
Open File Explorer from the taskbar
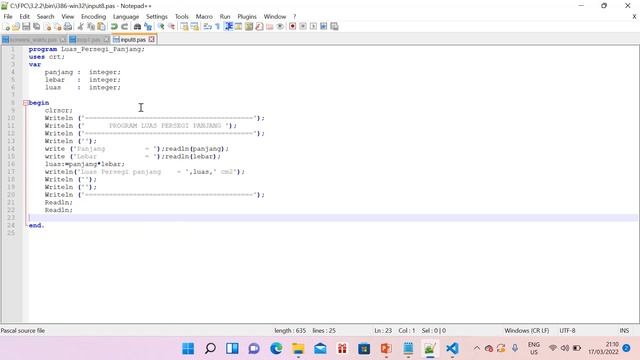click(298, 349)
